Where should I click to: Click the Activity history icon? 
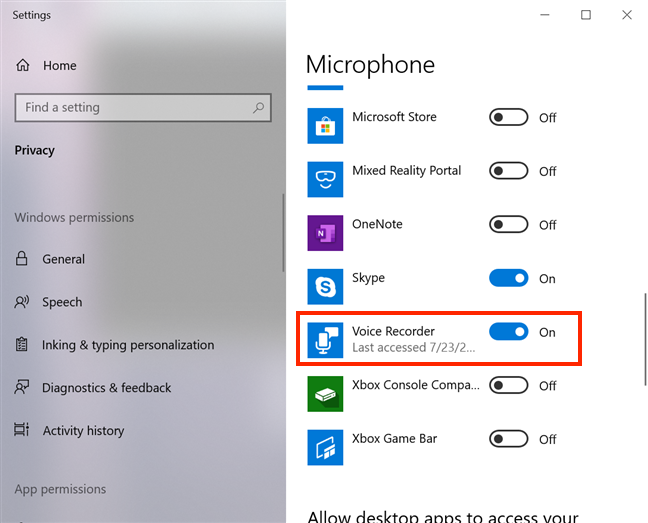[21, 430]
